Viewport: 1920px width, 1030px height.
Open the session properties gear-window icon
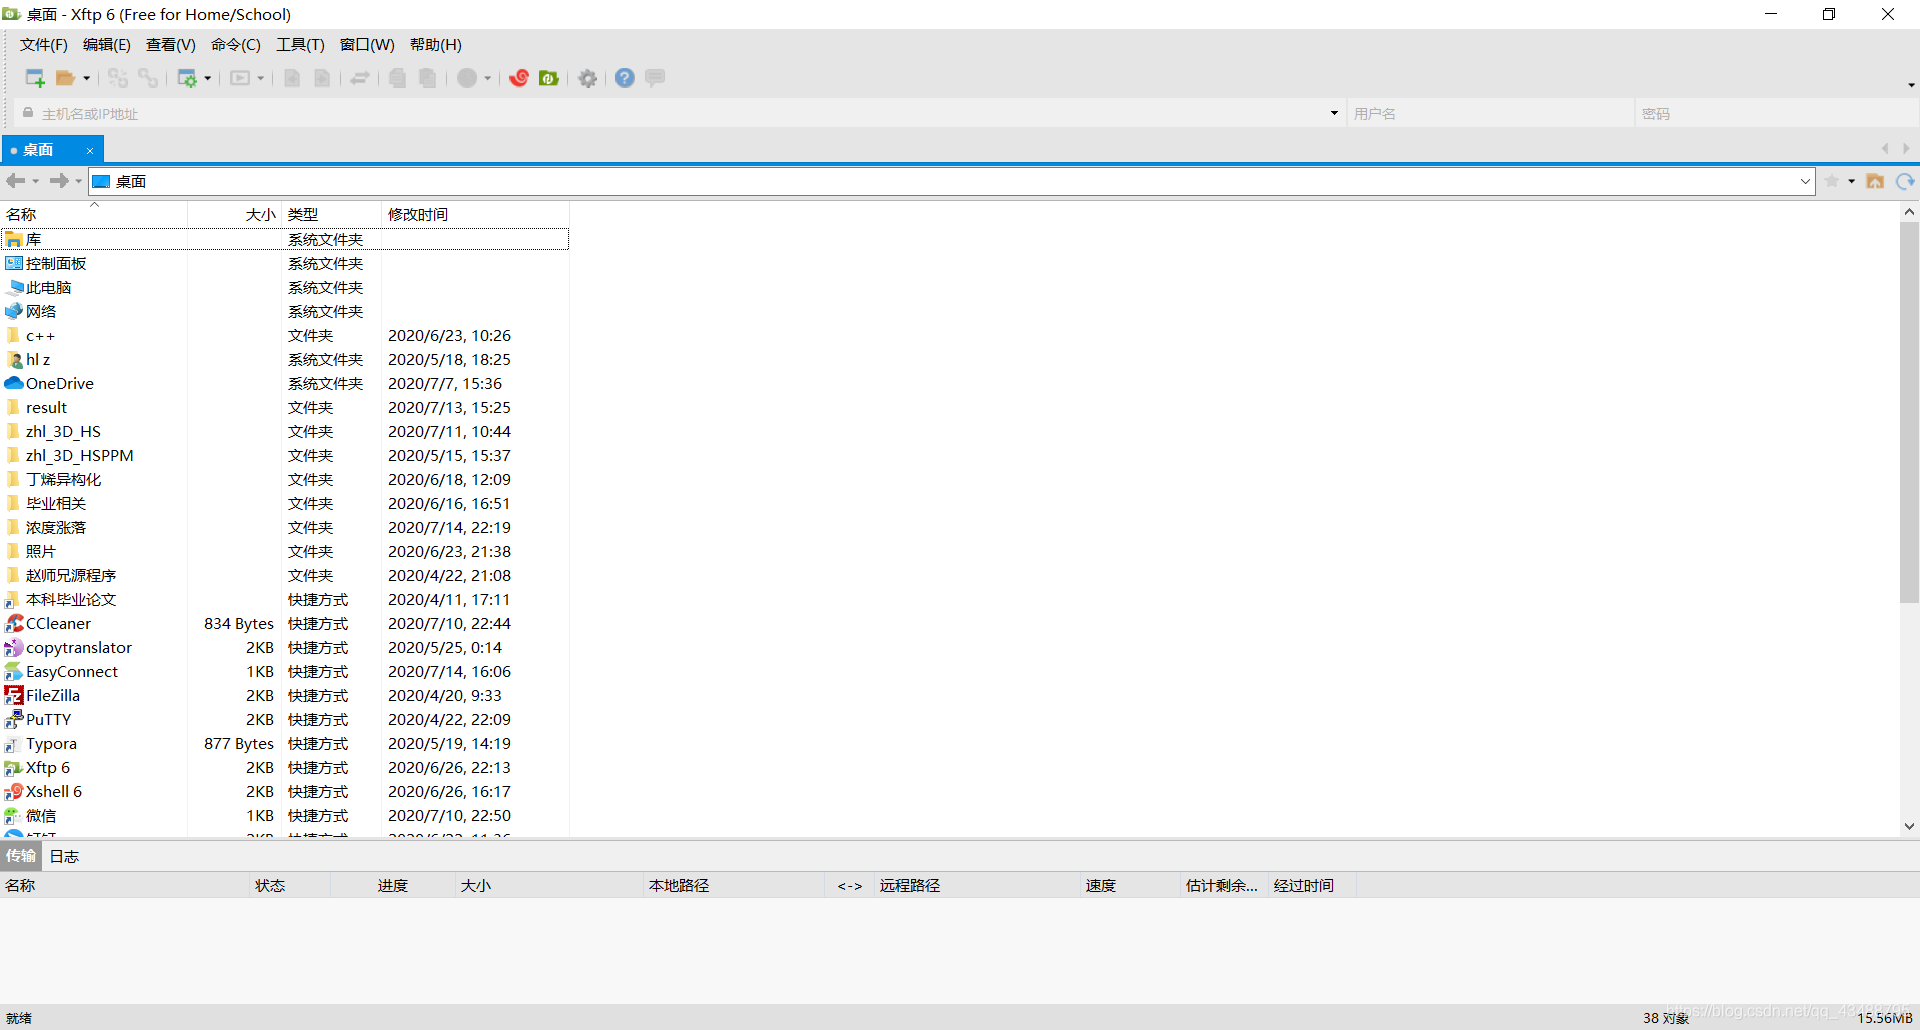click(187, 78)
